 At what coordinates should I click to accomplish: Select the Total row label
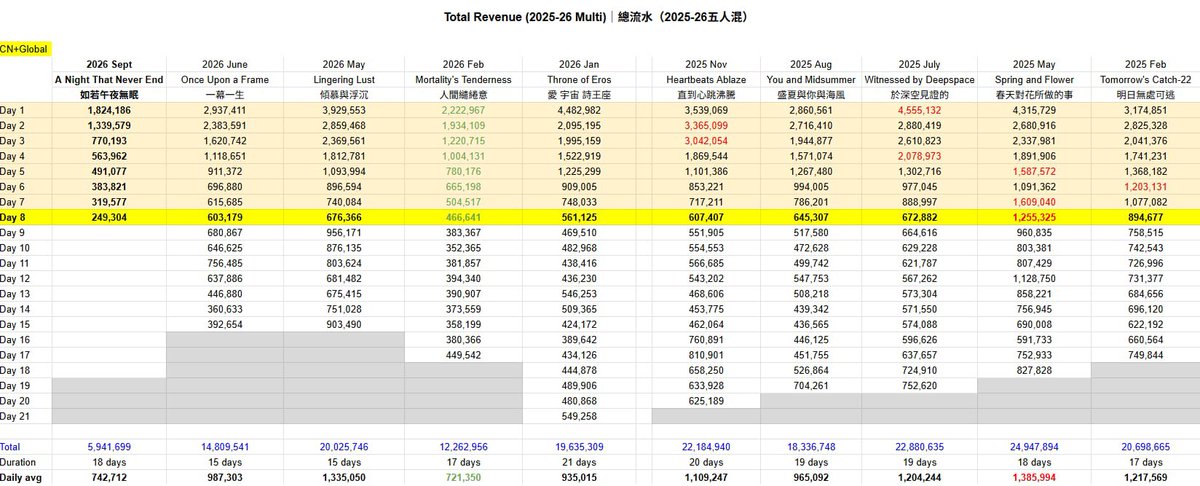10,446
